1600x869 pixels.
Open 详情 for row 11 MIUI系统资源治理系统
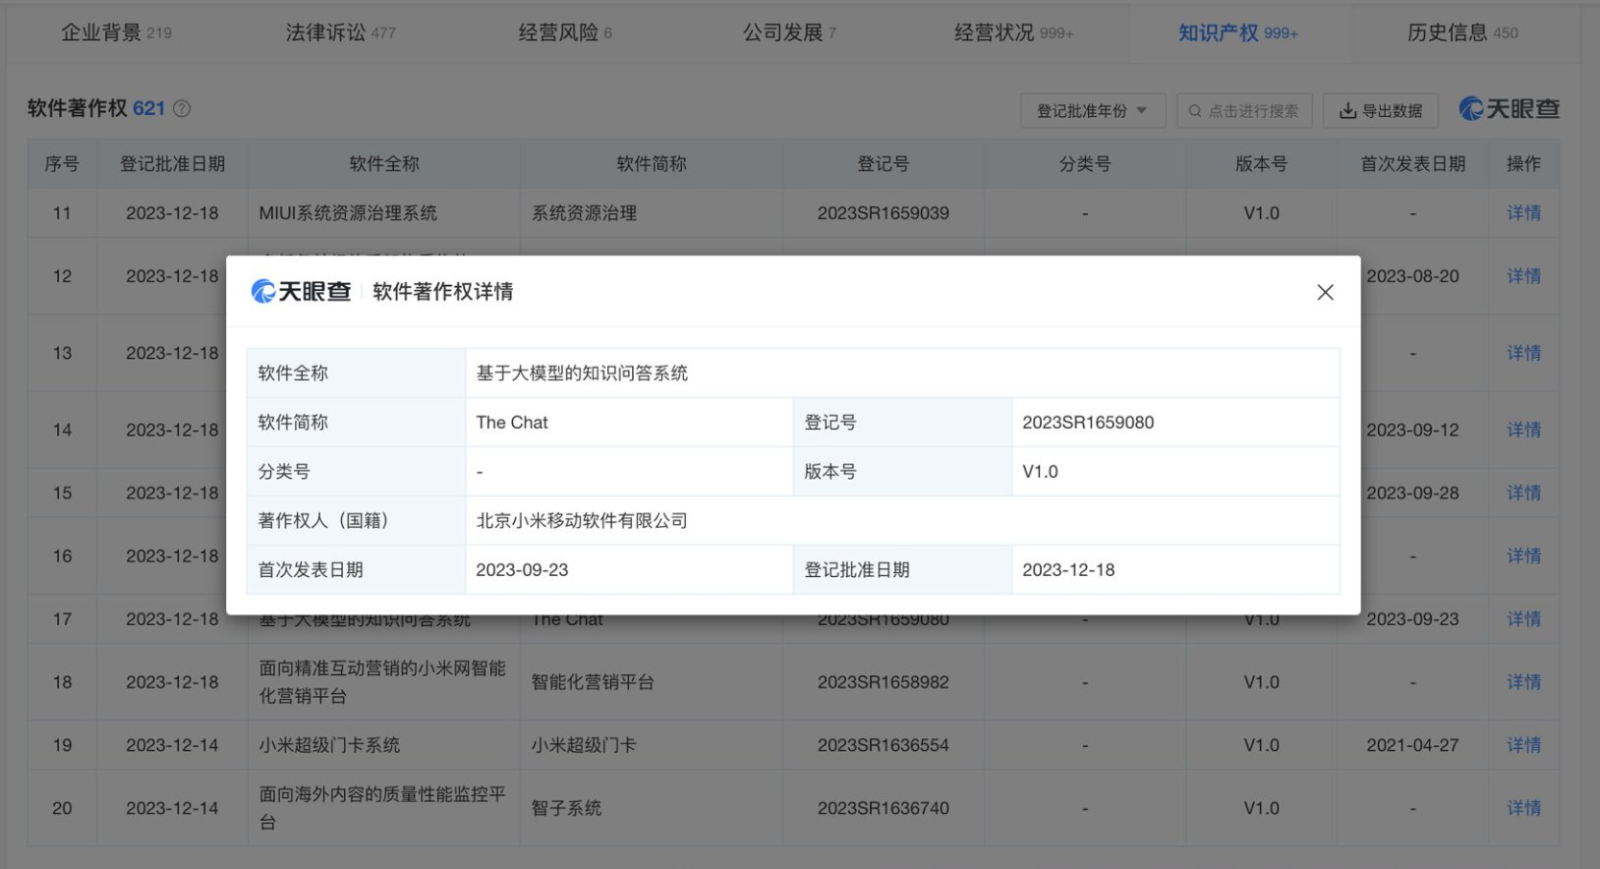click(1524, 213)
